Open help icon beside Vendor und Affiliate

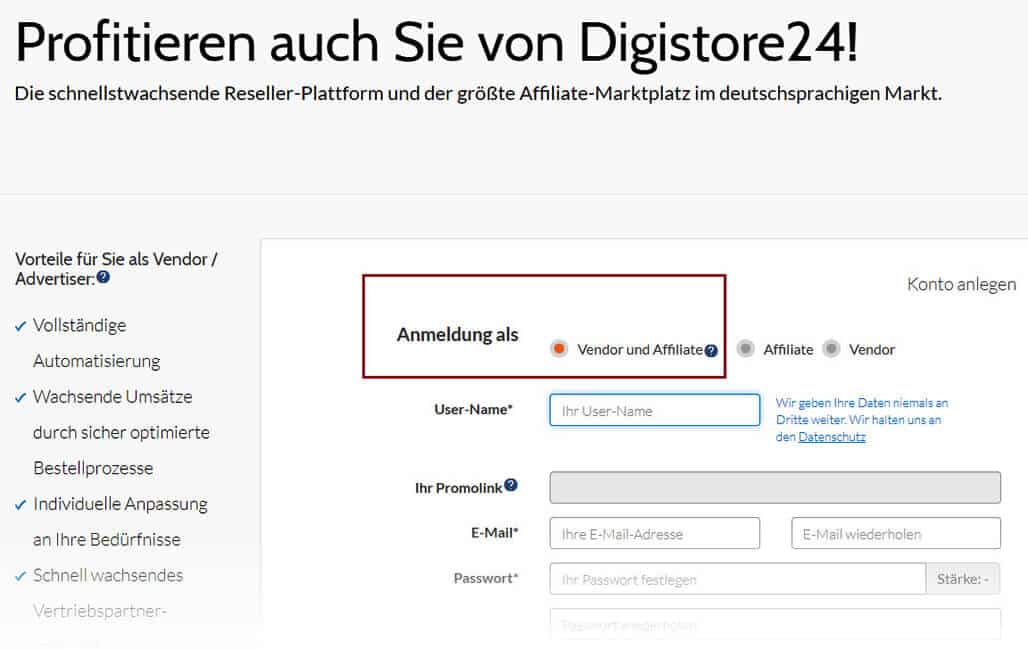711,351
